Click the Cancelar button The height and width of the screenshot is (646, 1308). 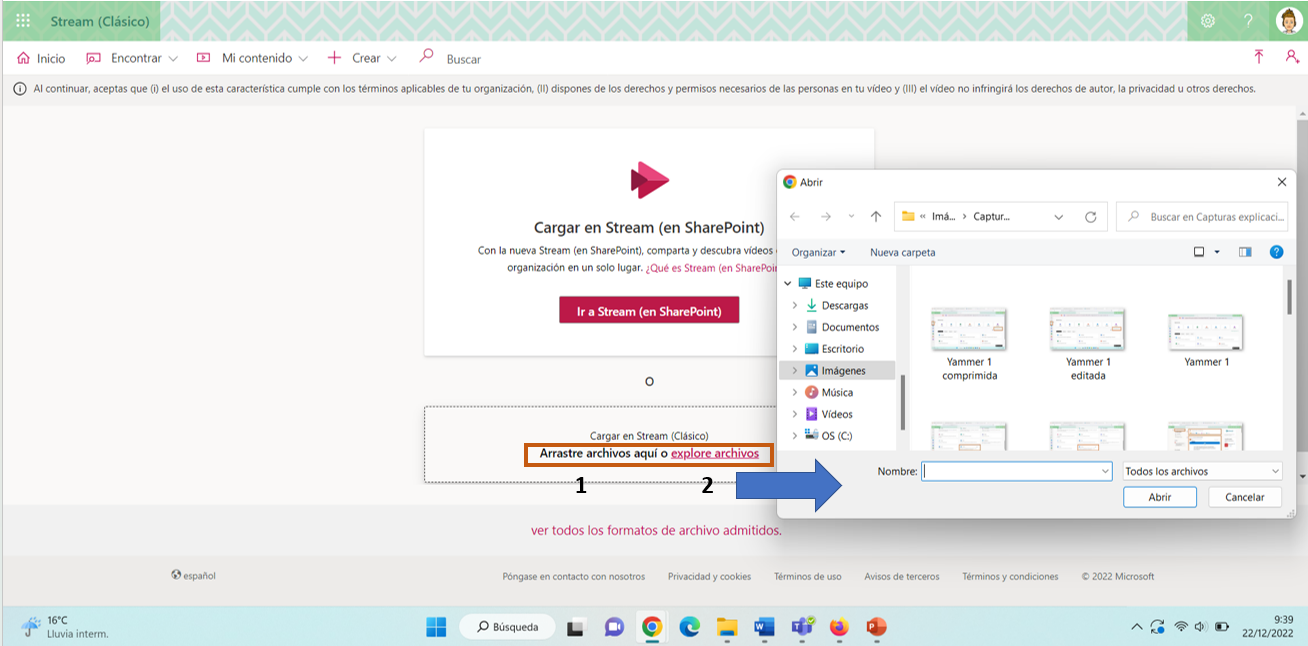pyautogui.click(x=1245, y=497)
